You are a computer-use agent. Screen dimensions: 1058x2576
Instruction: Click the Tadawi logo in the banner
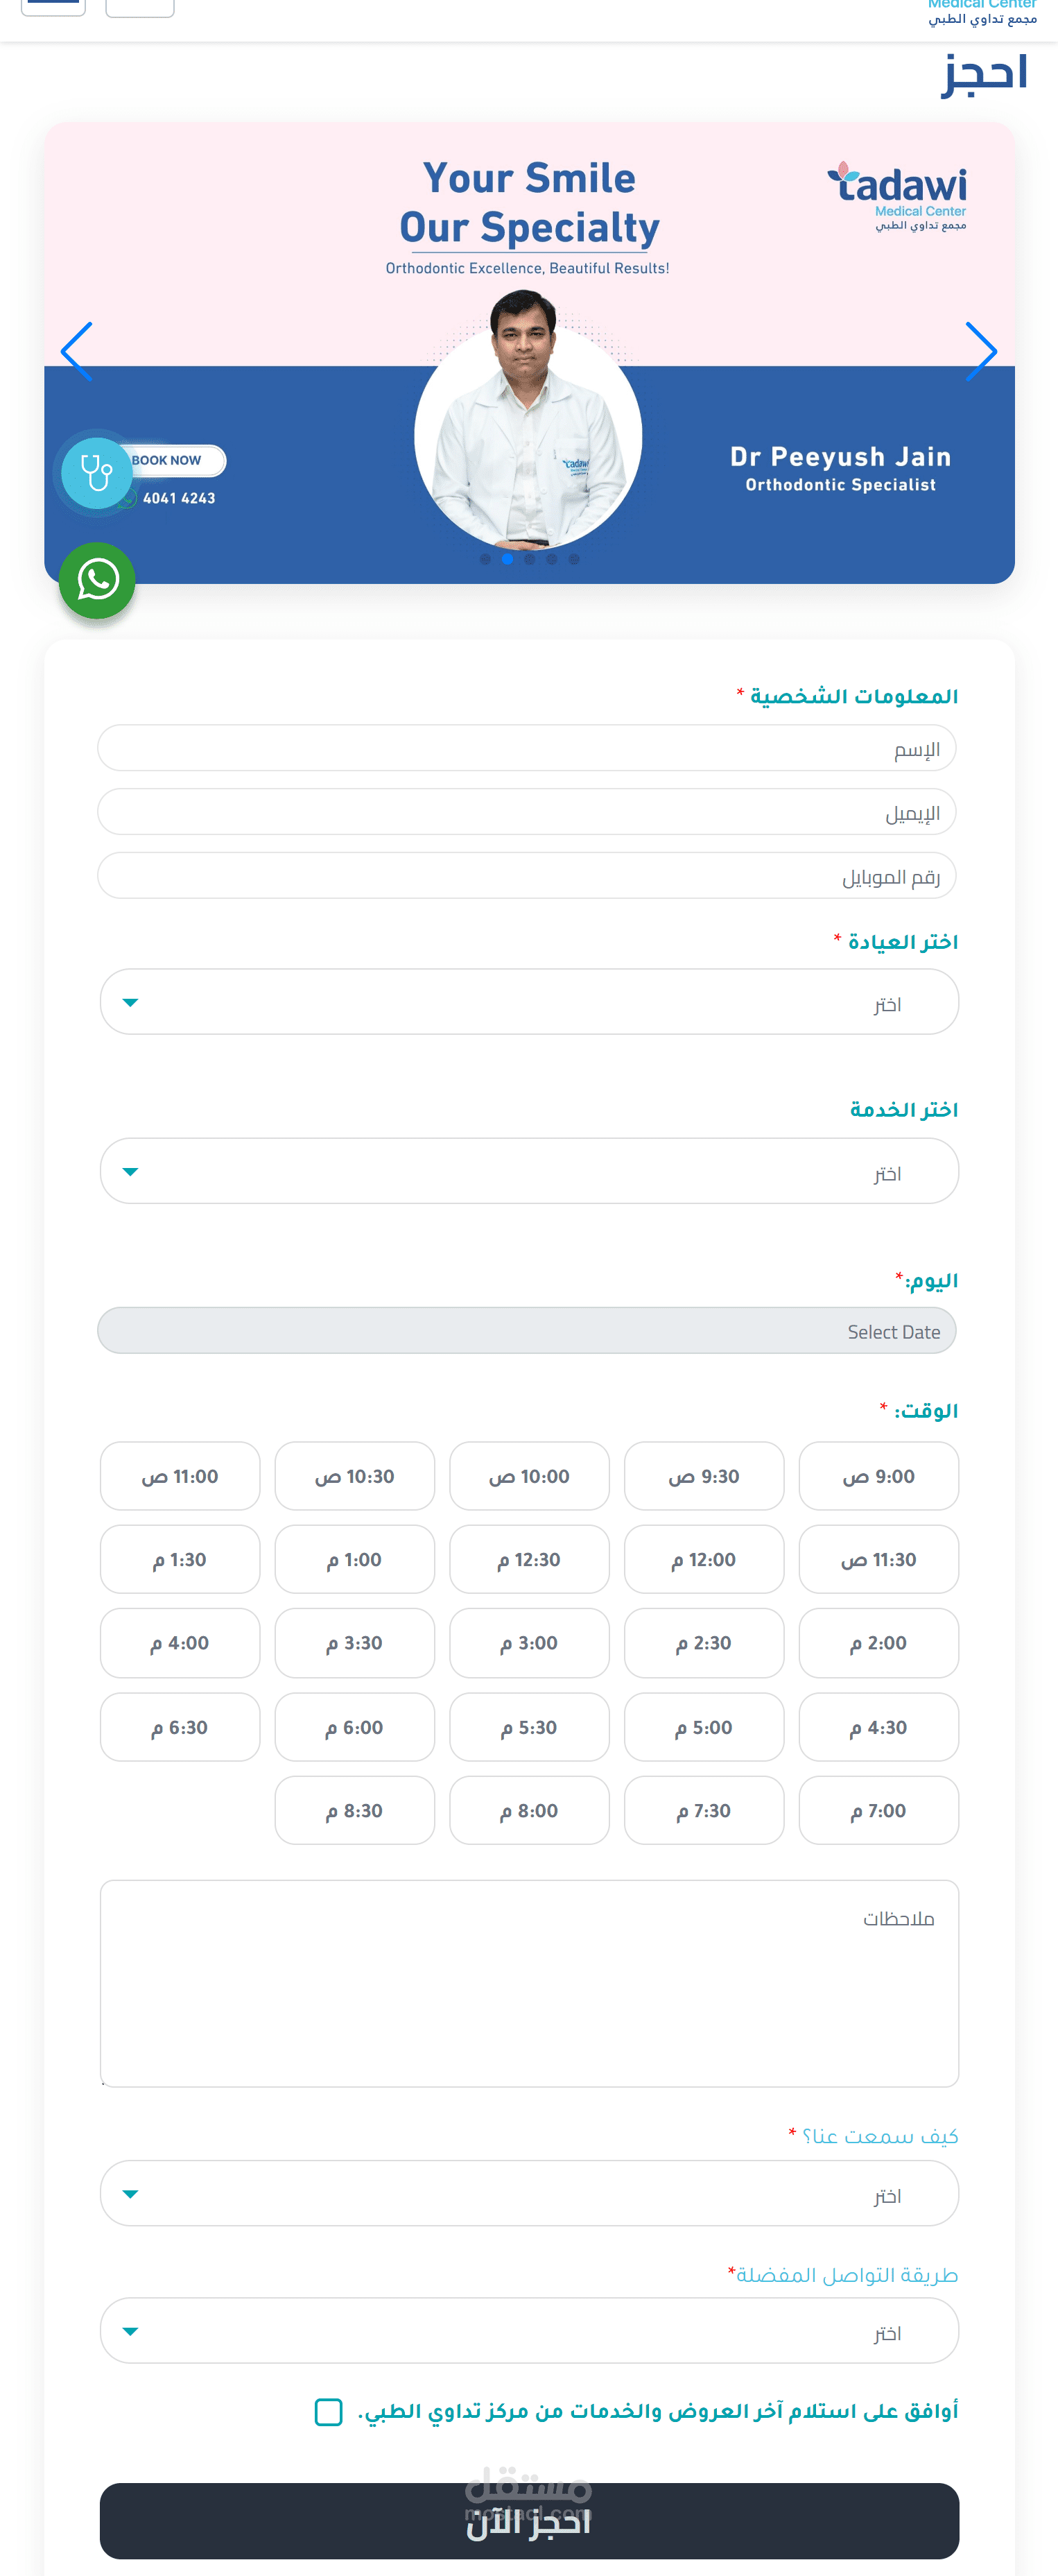pyautogui.click(x=898, y=195)
